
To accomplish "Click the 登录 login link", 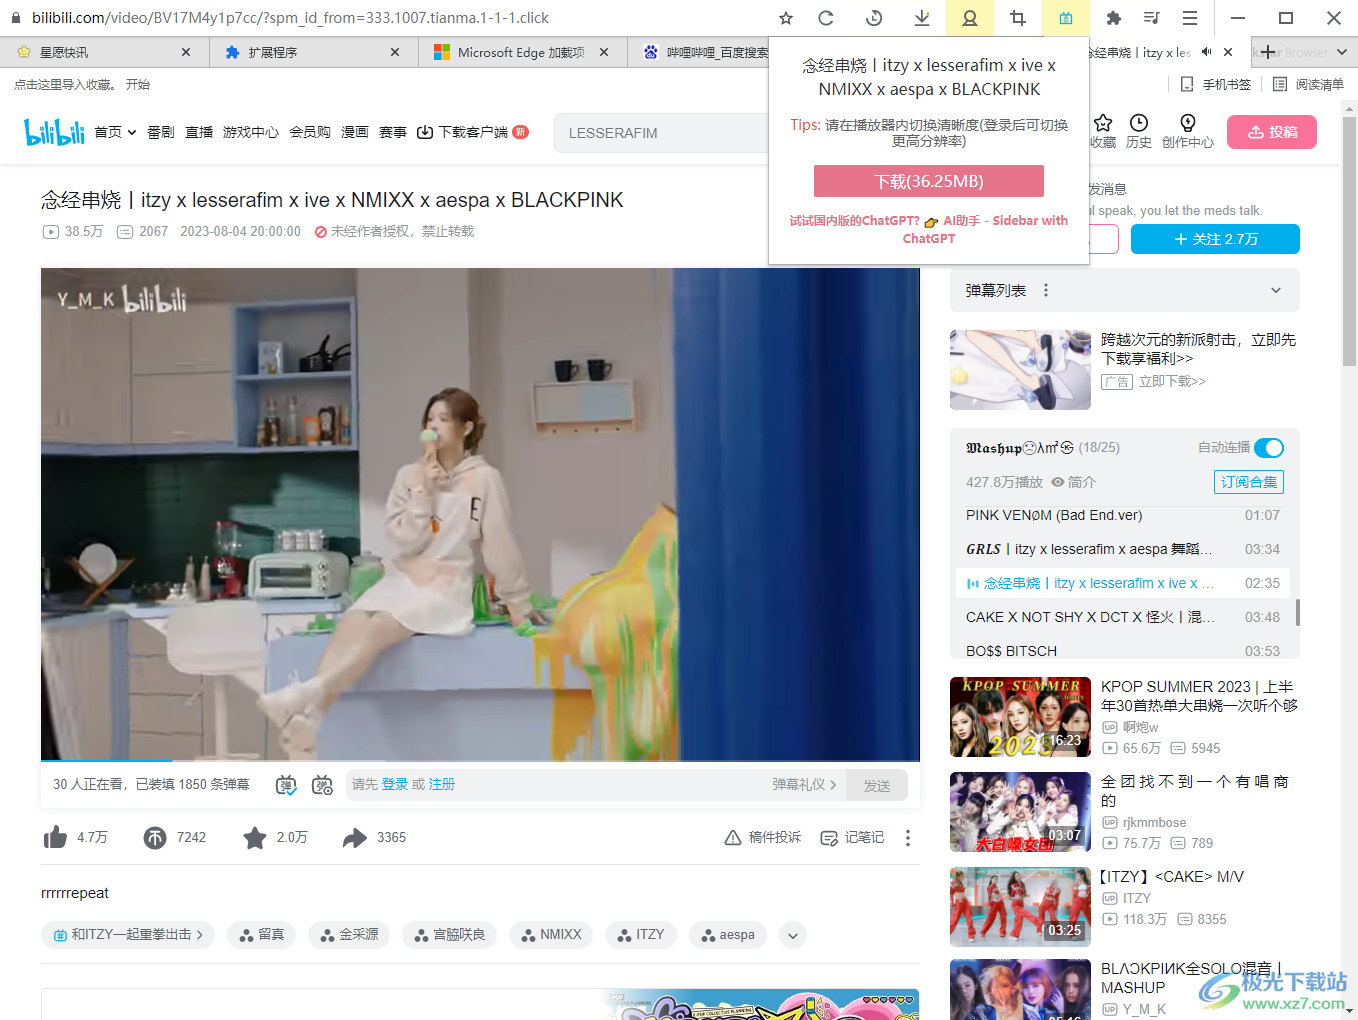I will pos(395,785).
